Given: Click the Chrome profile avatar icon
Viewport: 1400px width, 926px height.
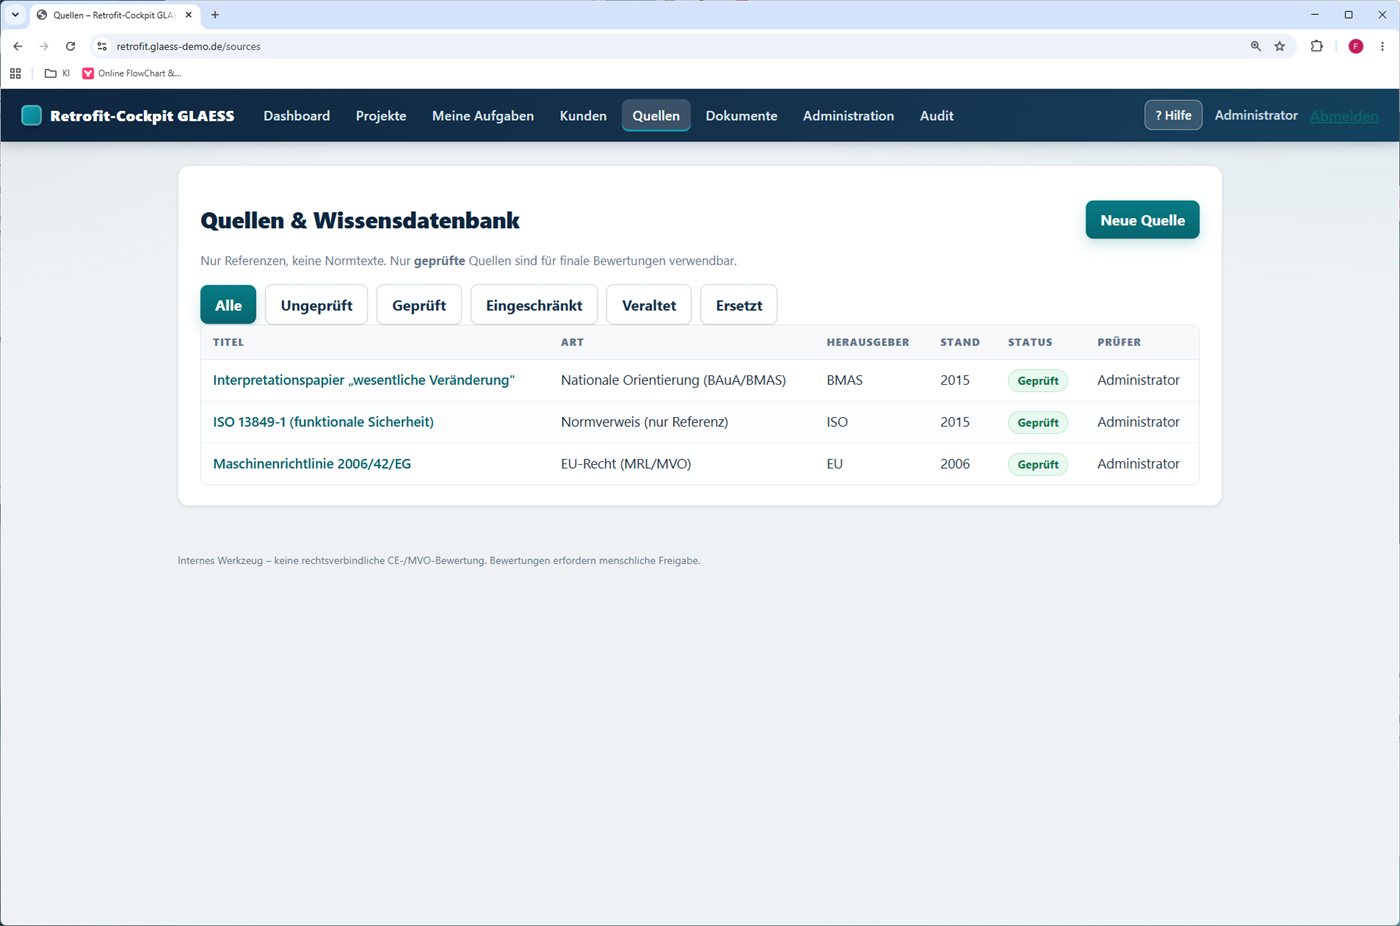Looking at the screenshot, I should tap(1356, 46).
